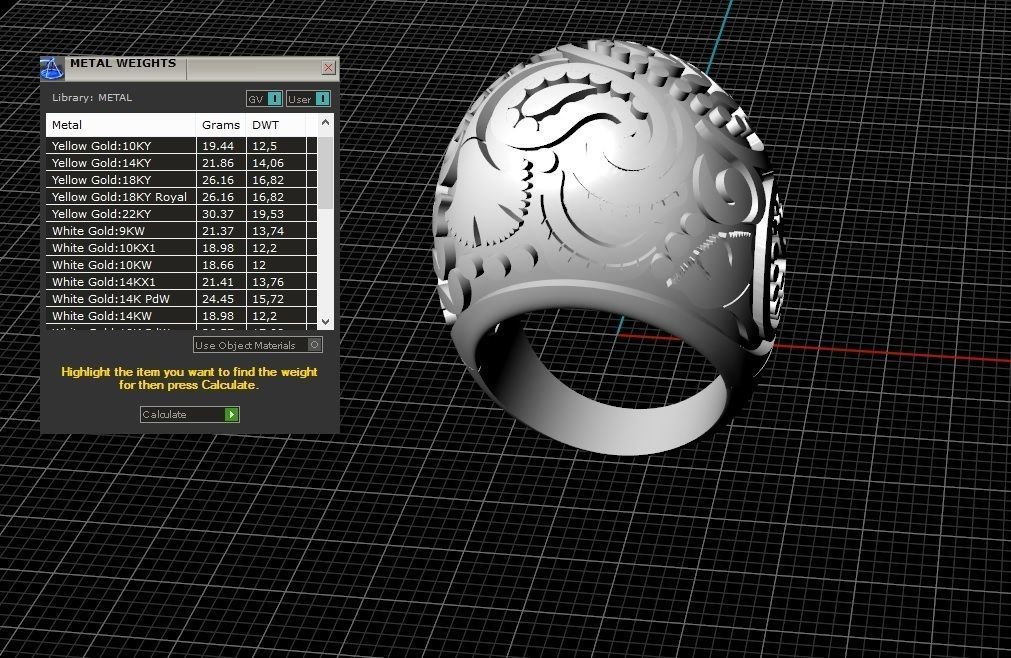The height and width of the screenshot is (658, 1011).
Task: Toggle the GV library button
Action: click(264, 99)
